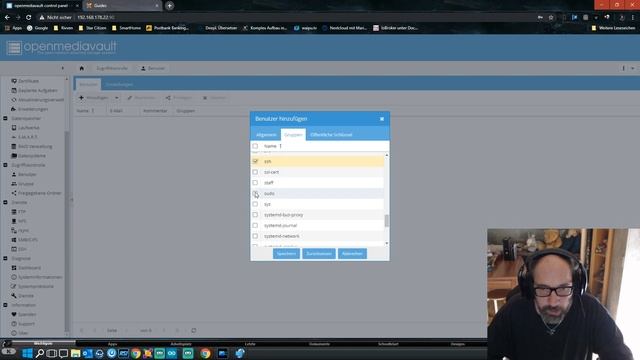Switch to Öffentliche Schlüssel tab
The image size is (640, 360).
pos(331,135)
